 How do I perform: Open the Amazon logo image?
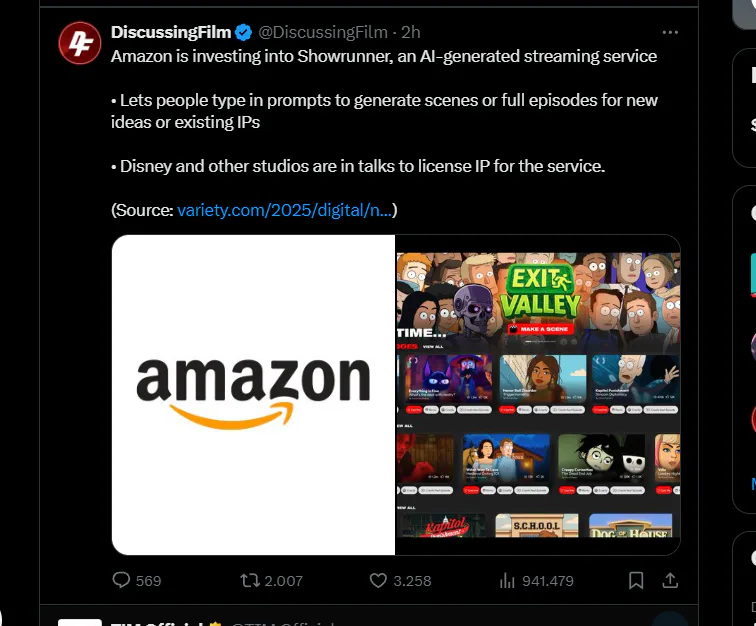pyautogui.click(x=253, y=395)
